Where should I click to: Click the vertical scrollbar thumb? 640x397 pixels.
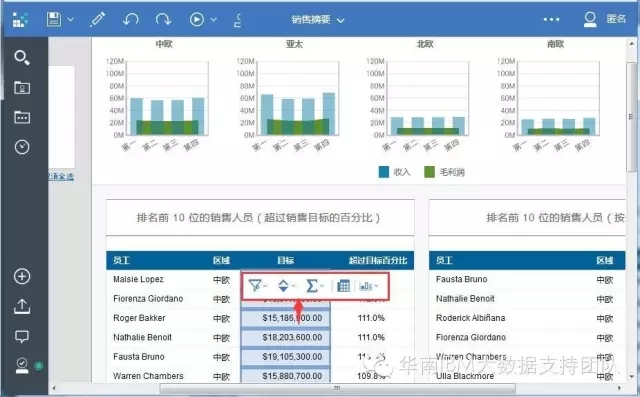pyautogui.click(x=631, y=117)
